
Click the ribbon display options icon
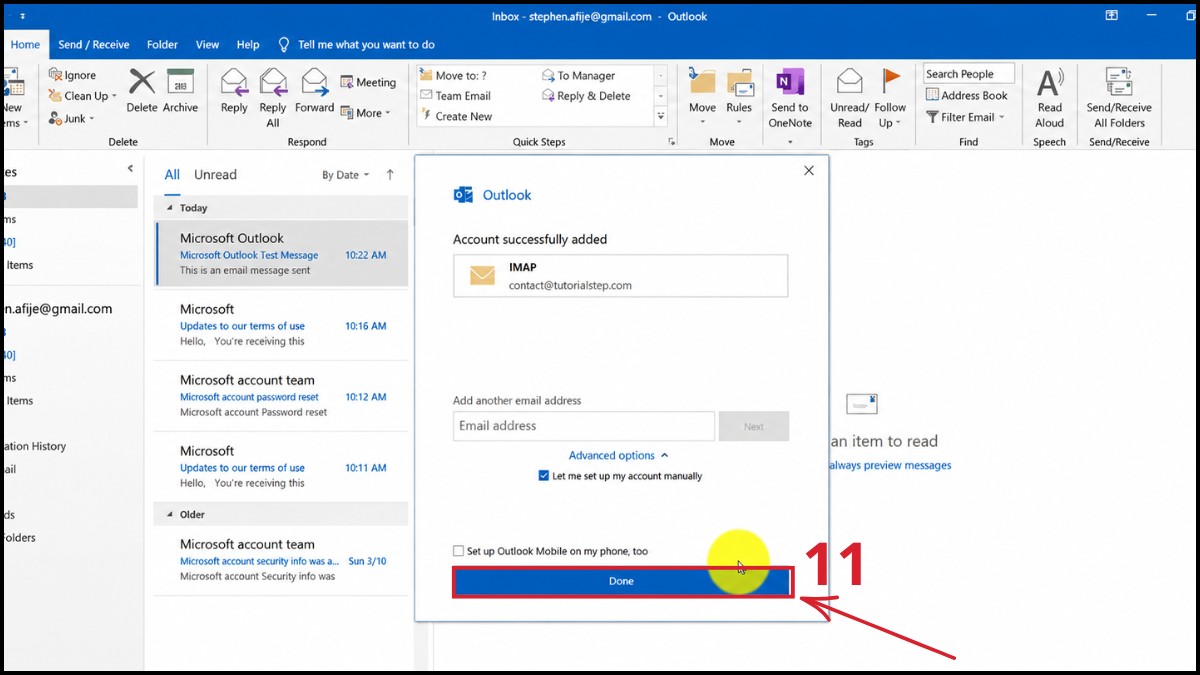(1111, 16)
